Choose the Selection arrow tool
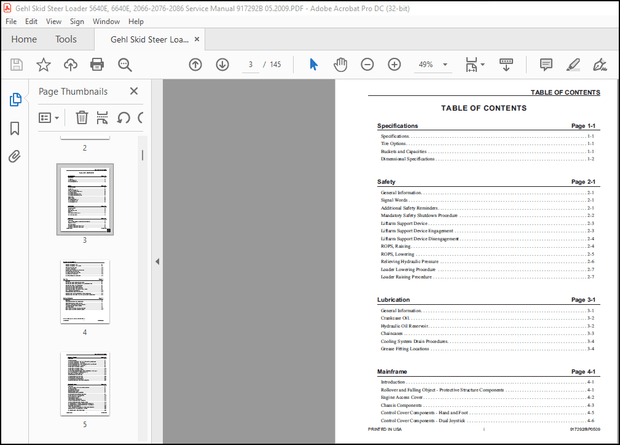Viewport: 620px width, 445px height. pyautogui.click(x=314, y=64)
